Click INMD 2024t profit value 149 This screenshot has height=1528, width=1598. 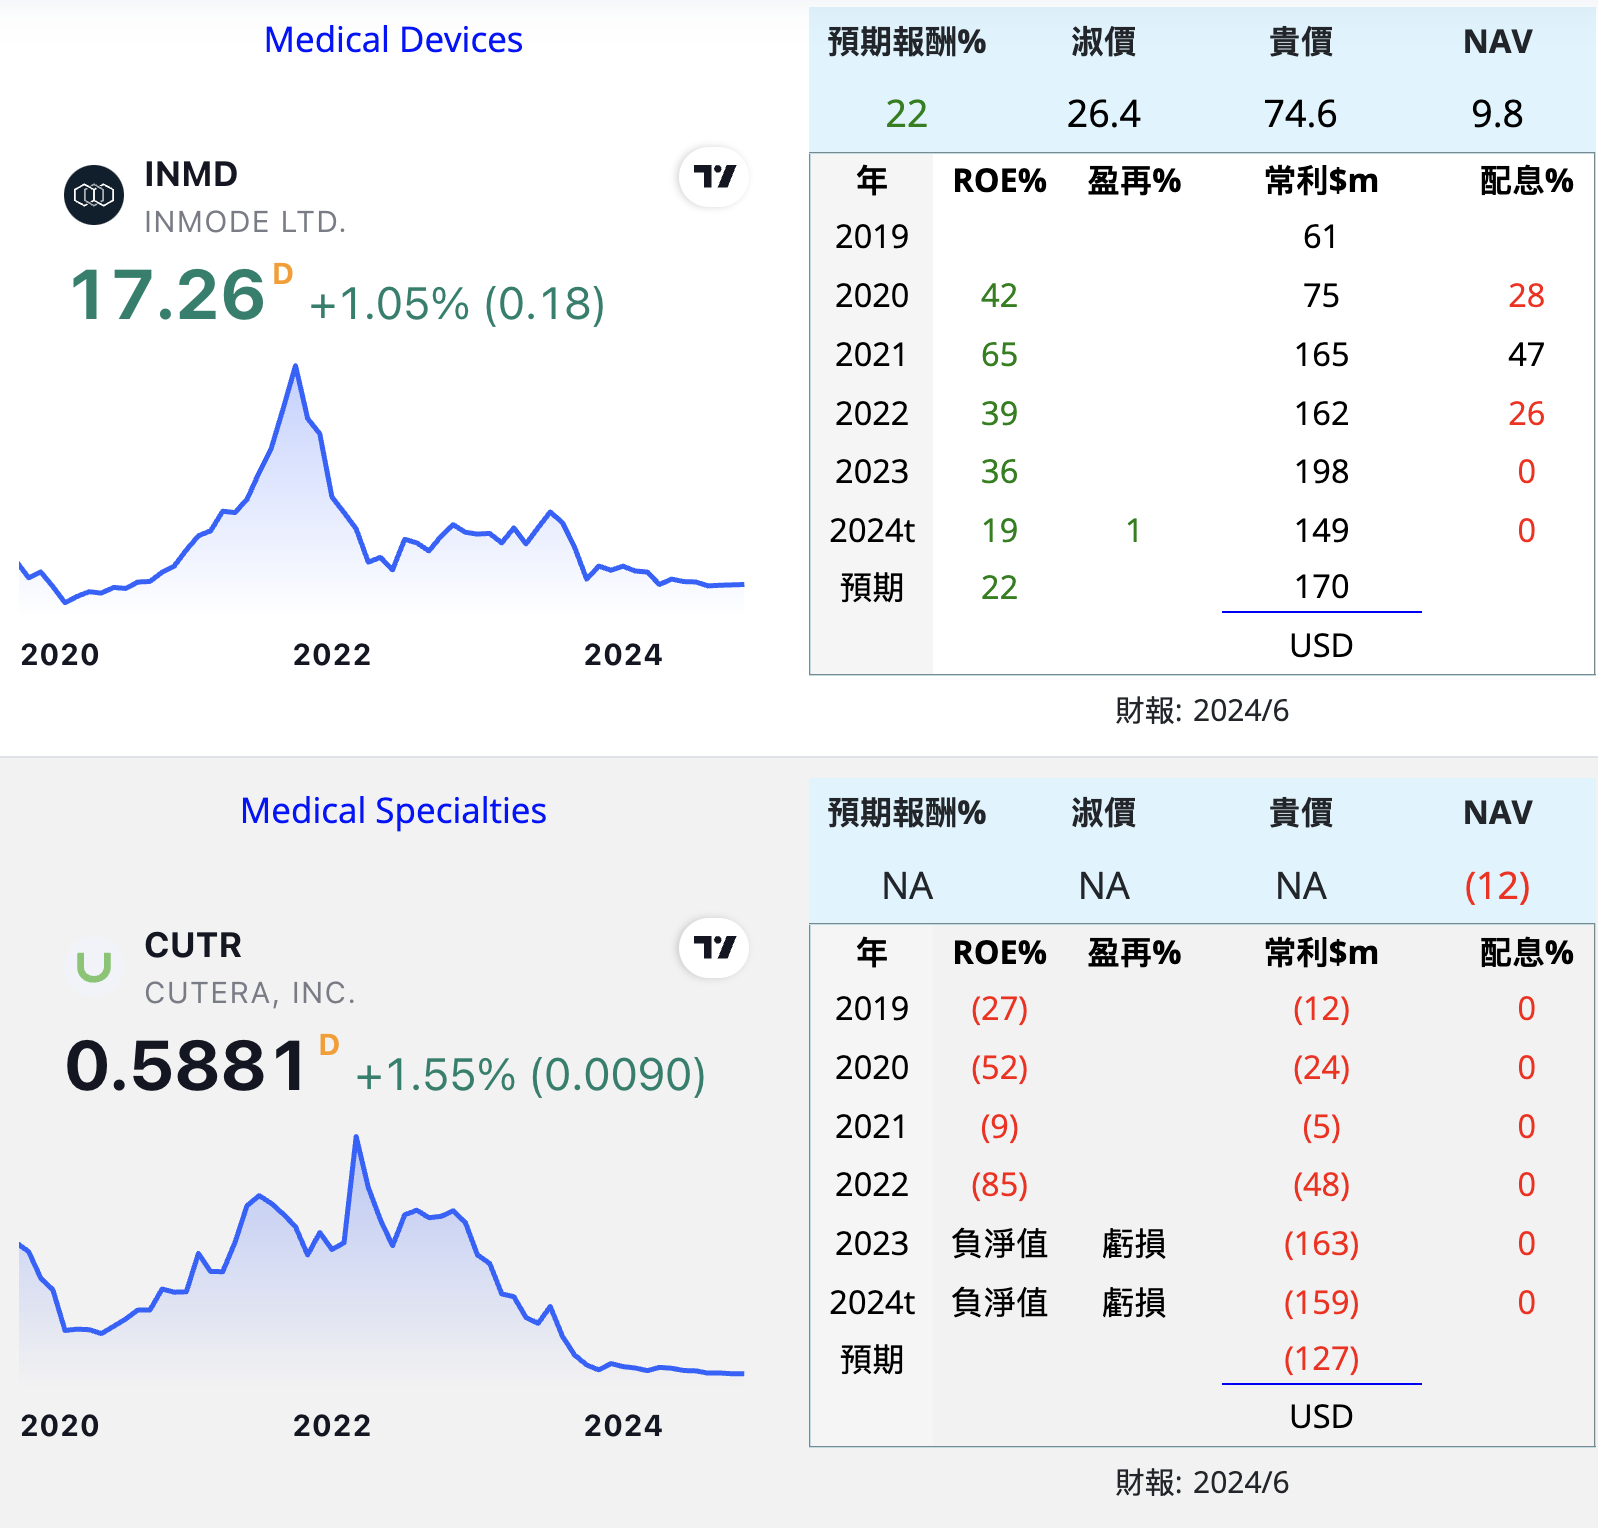[x=1322, y=531]
